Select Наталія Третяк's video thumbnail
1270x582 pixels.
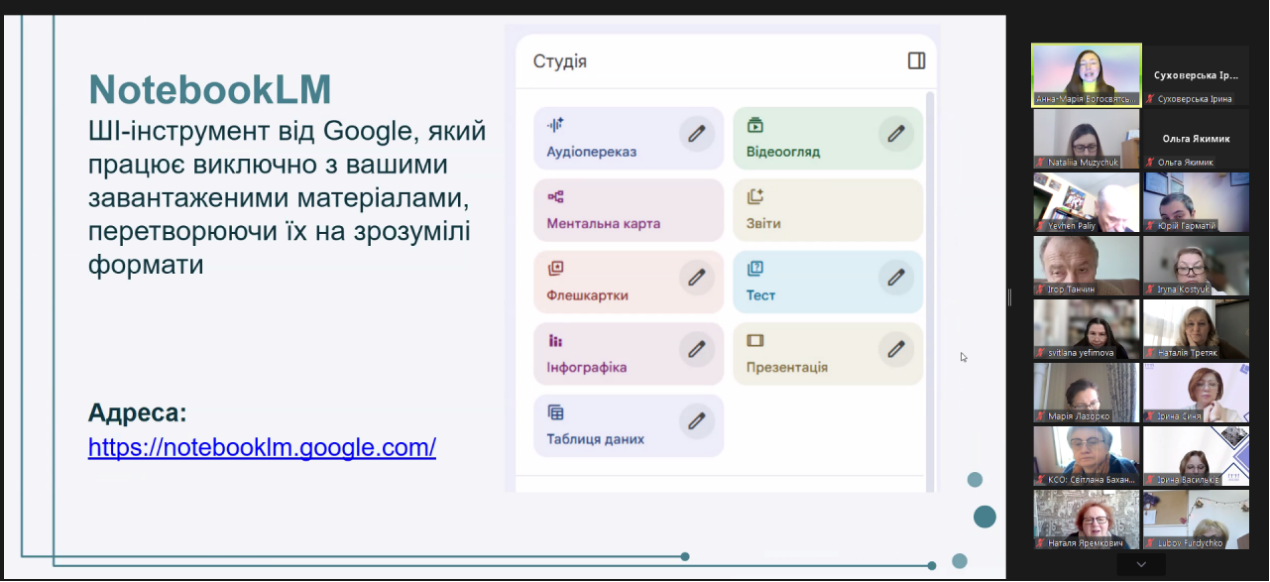(x=1196, y=329)
